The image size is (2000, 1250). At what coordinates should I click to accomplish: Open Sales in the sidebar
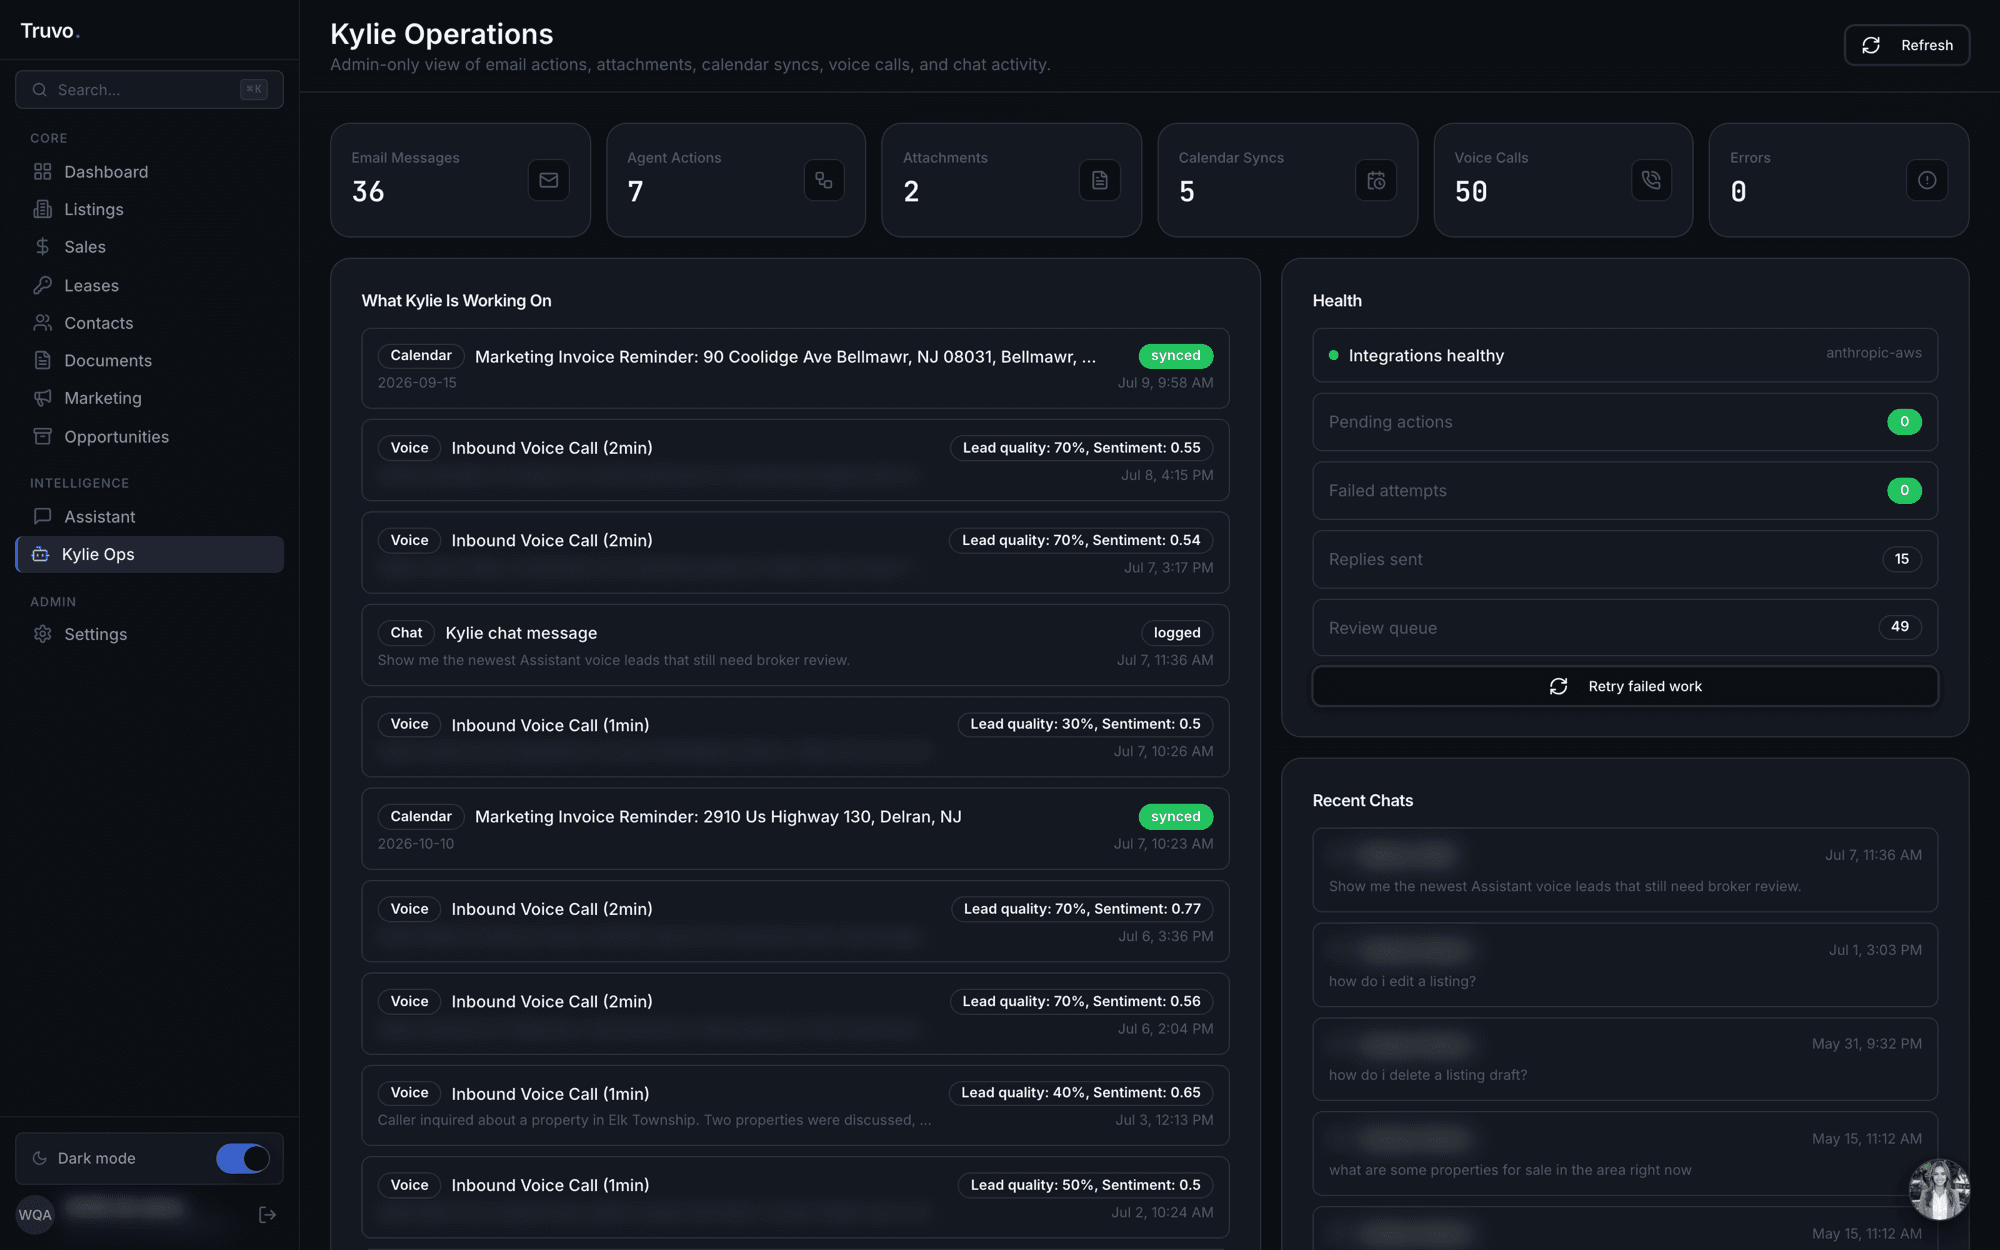click(x=149, y=247)
